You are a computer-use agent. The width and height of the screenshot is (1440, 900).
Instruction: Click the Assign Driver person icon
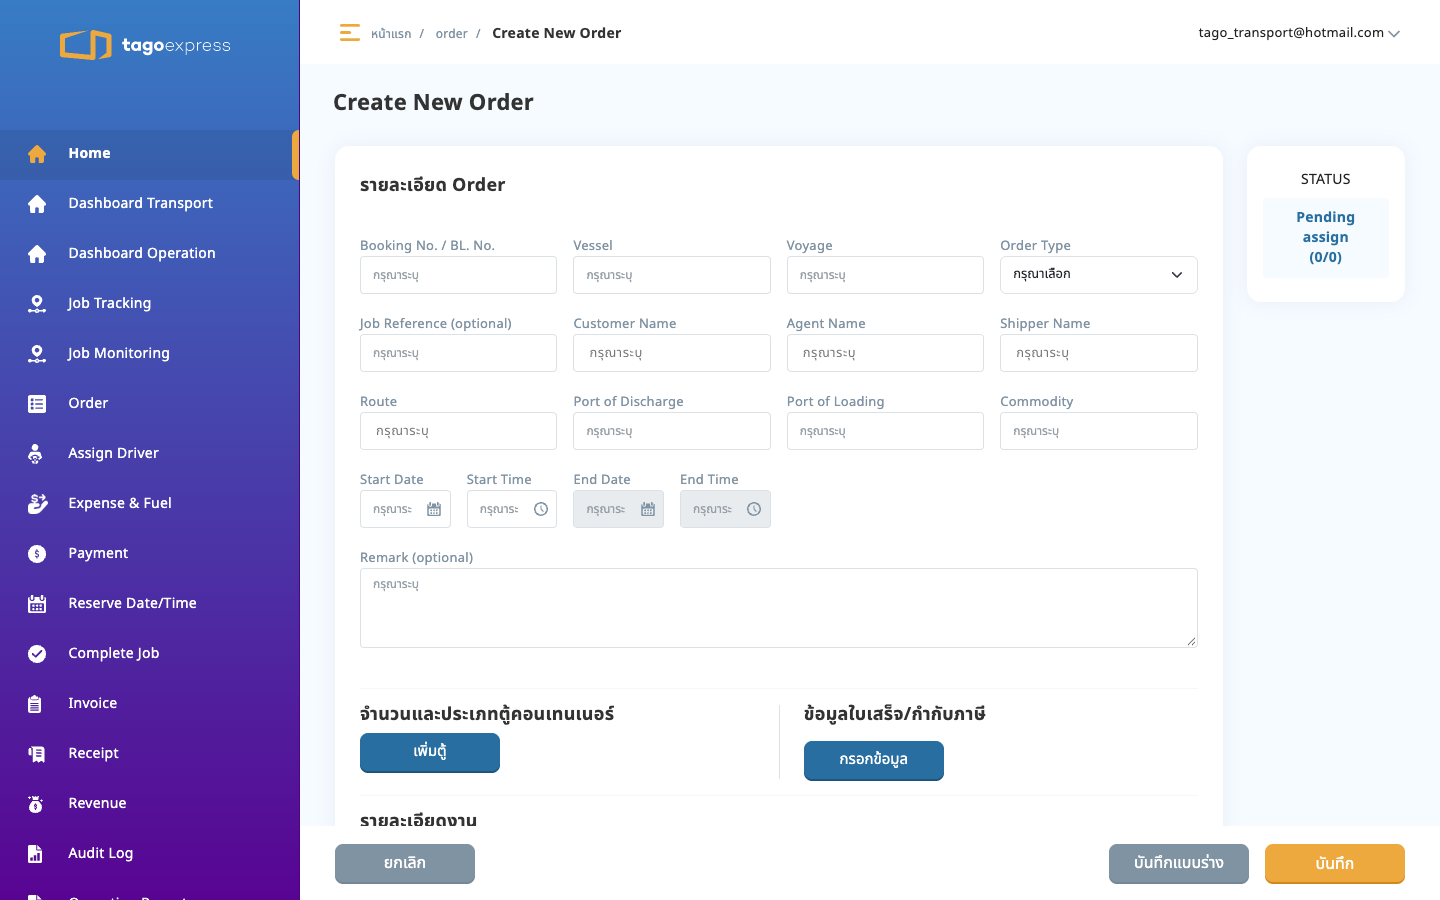(x=36, y=454)
